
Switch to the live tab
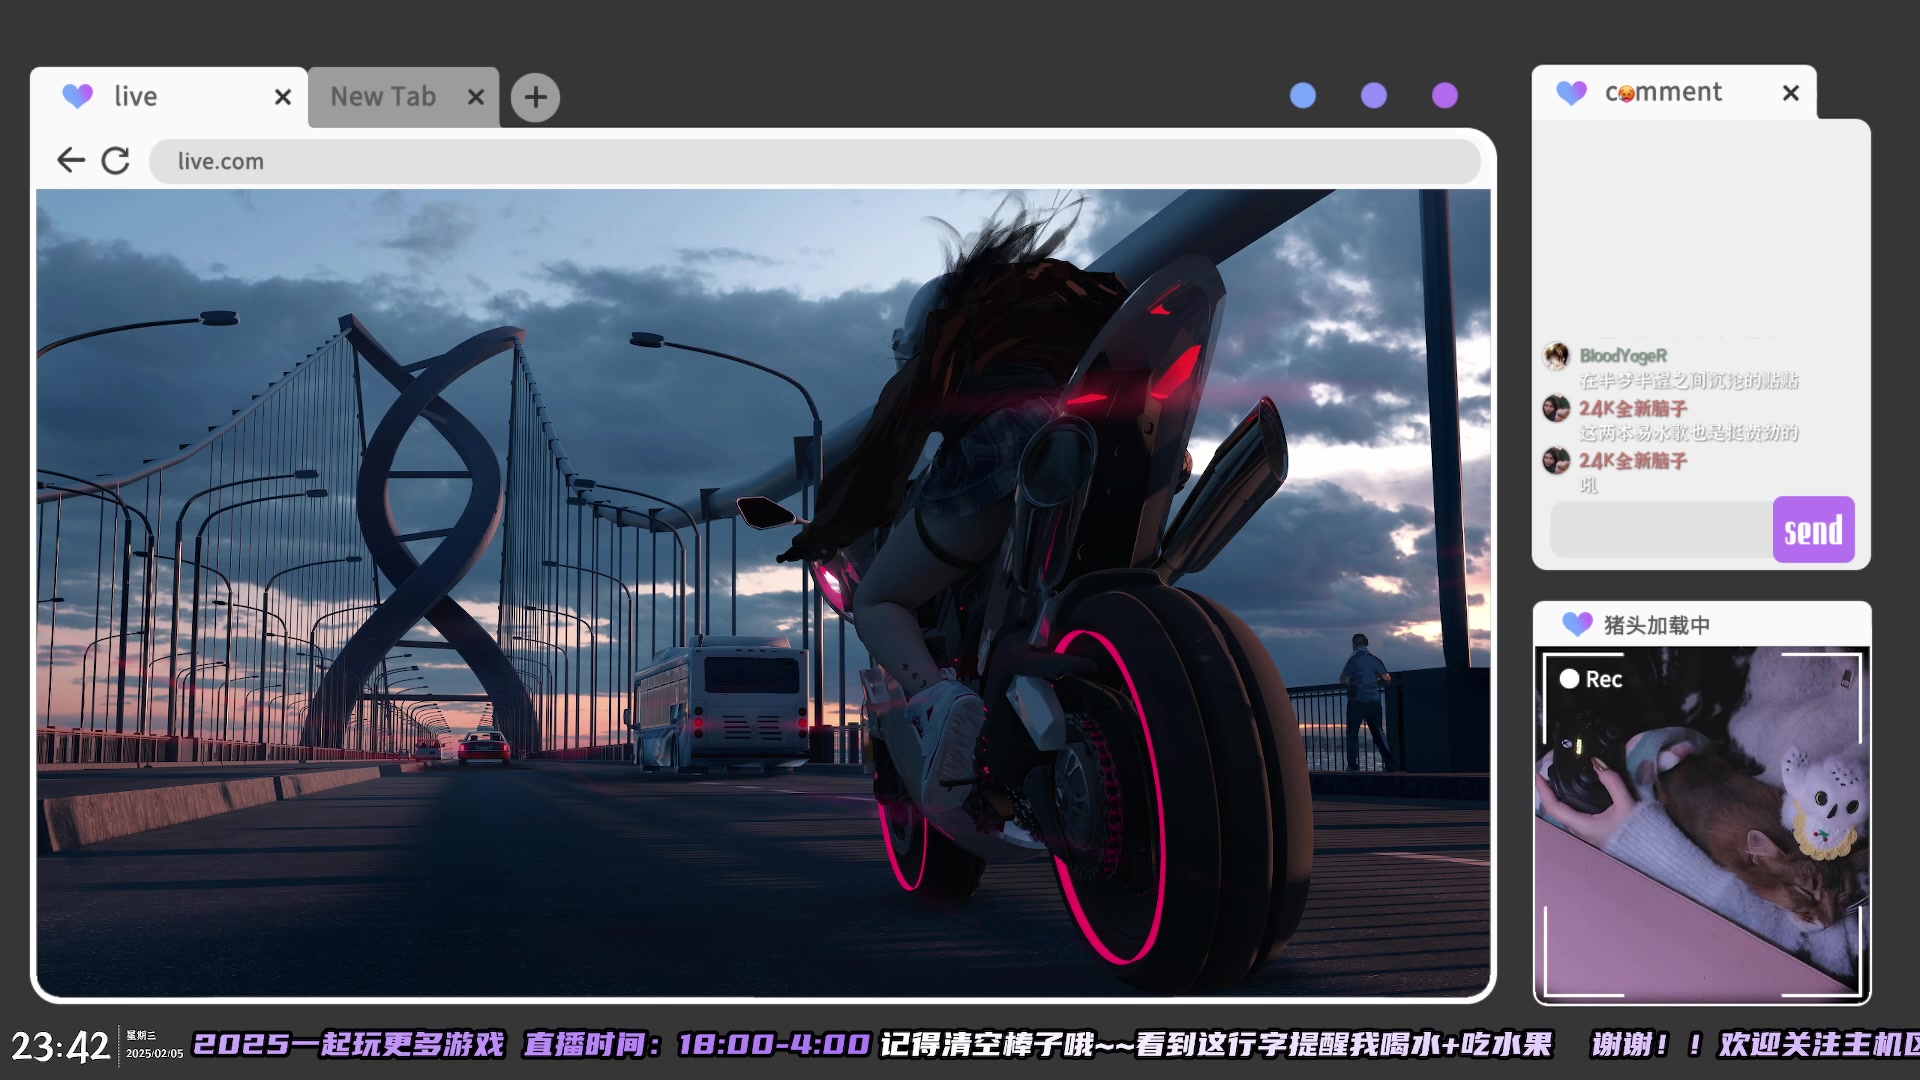(169, 97)
